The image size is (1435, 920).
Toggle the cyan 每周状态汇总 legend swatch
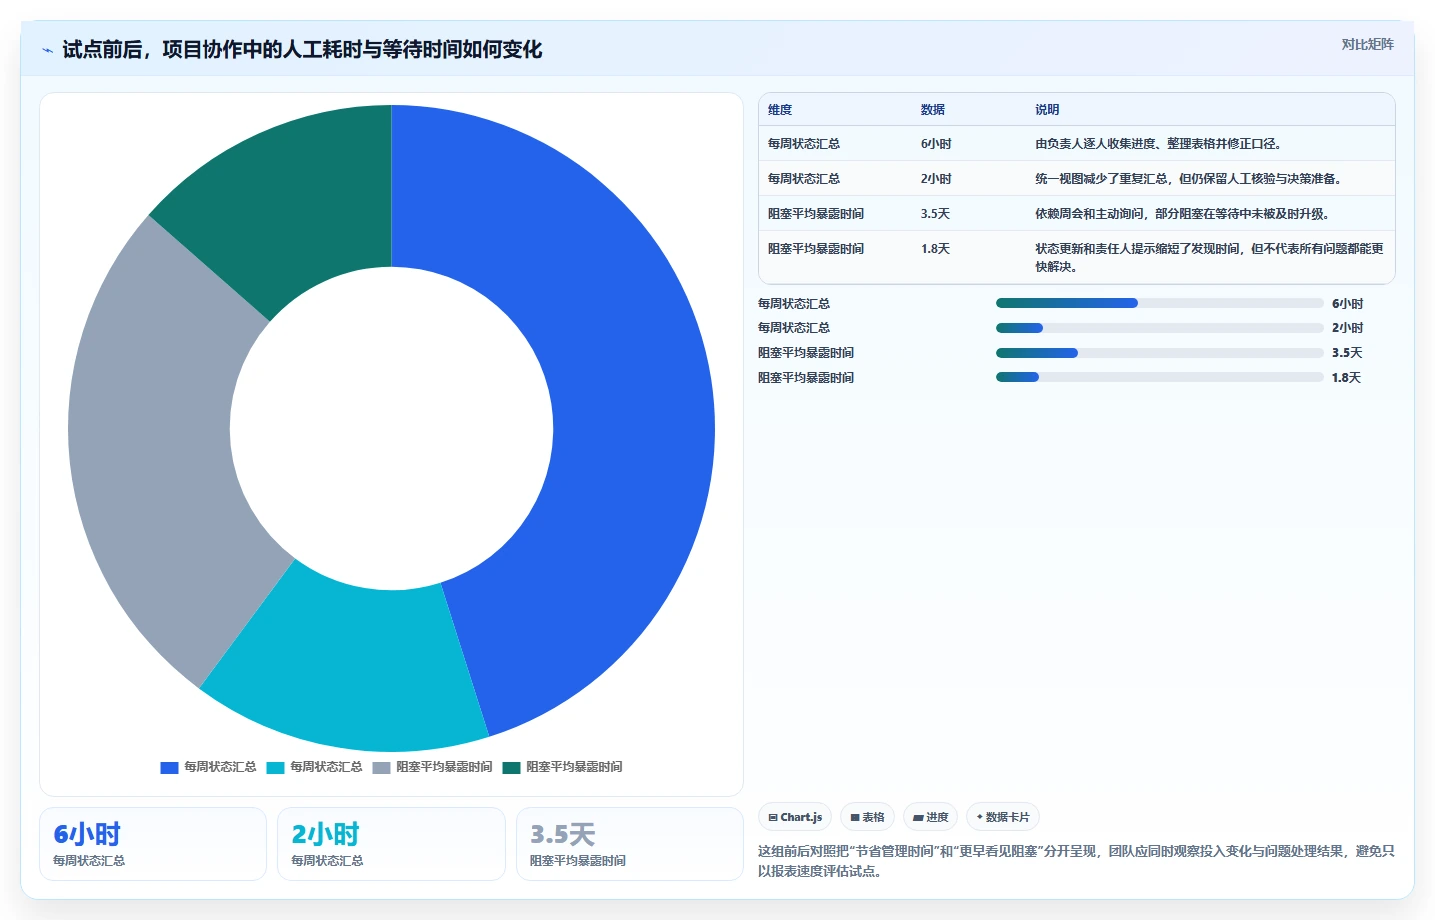(275, 767)
